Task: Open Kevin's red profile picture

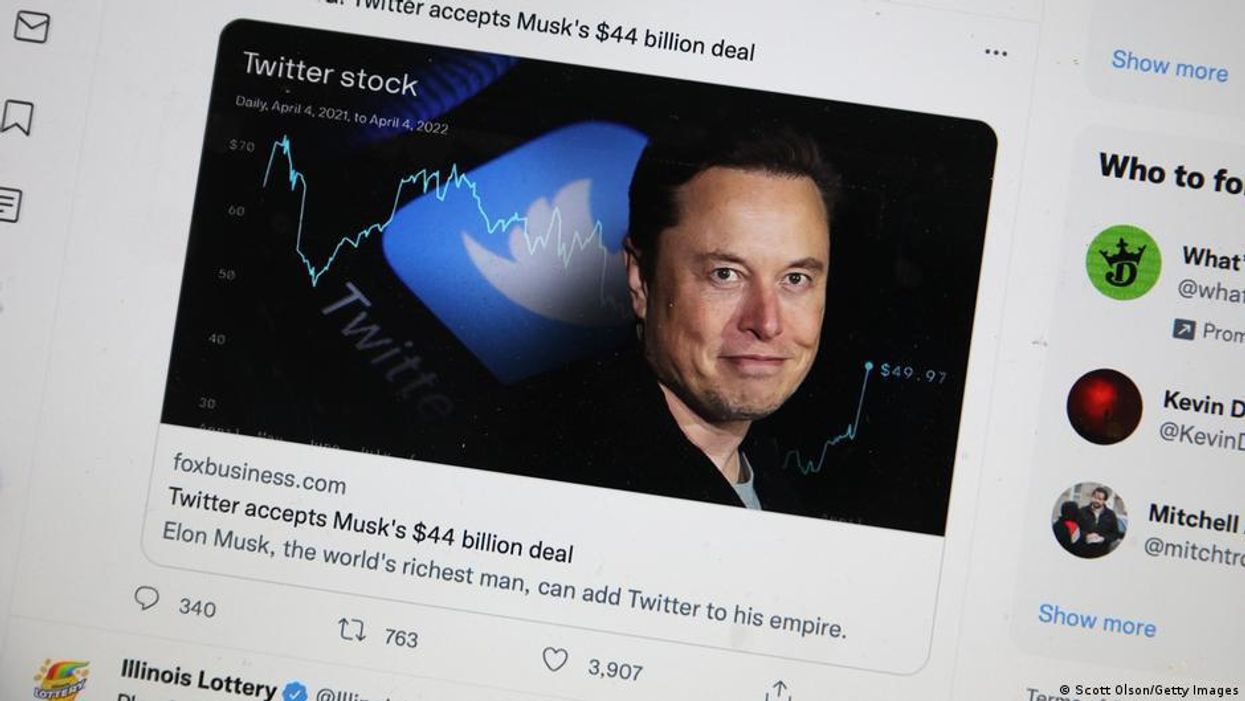Action: point(1104,406)
